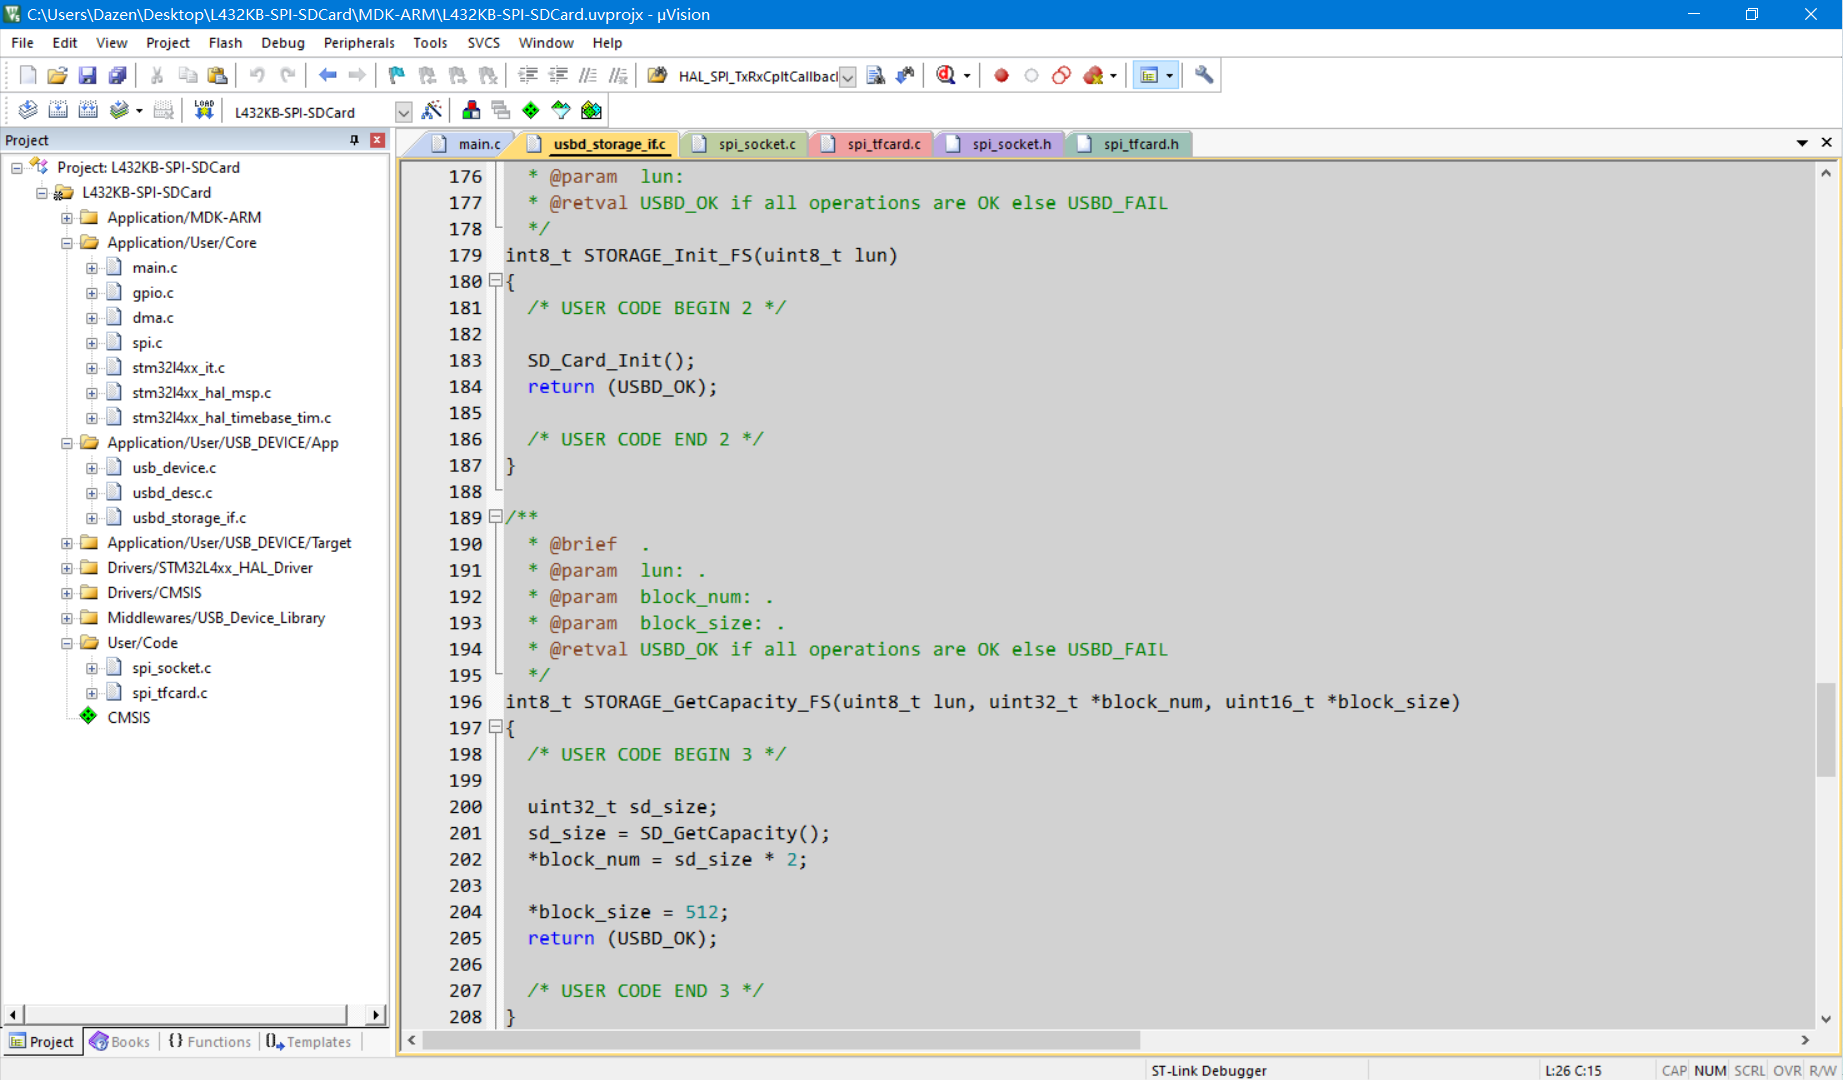1843x1080 pixels.
Task: Open the Peripherals menu
Action: (x=358, y=42)
